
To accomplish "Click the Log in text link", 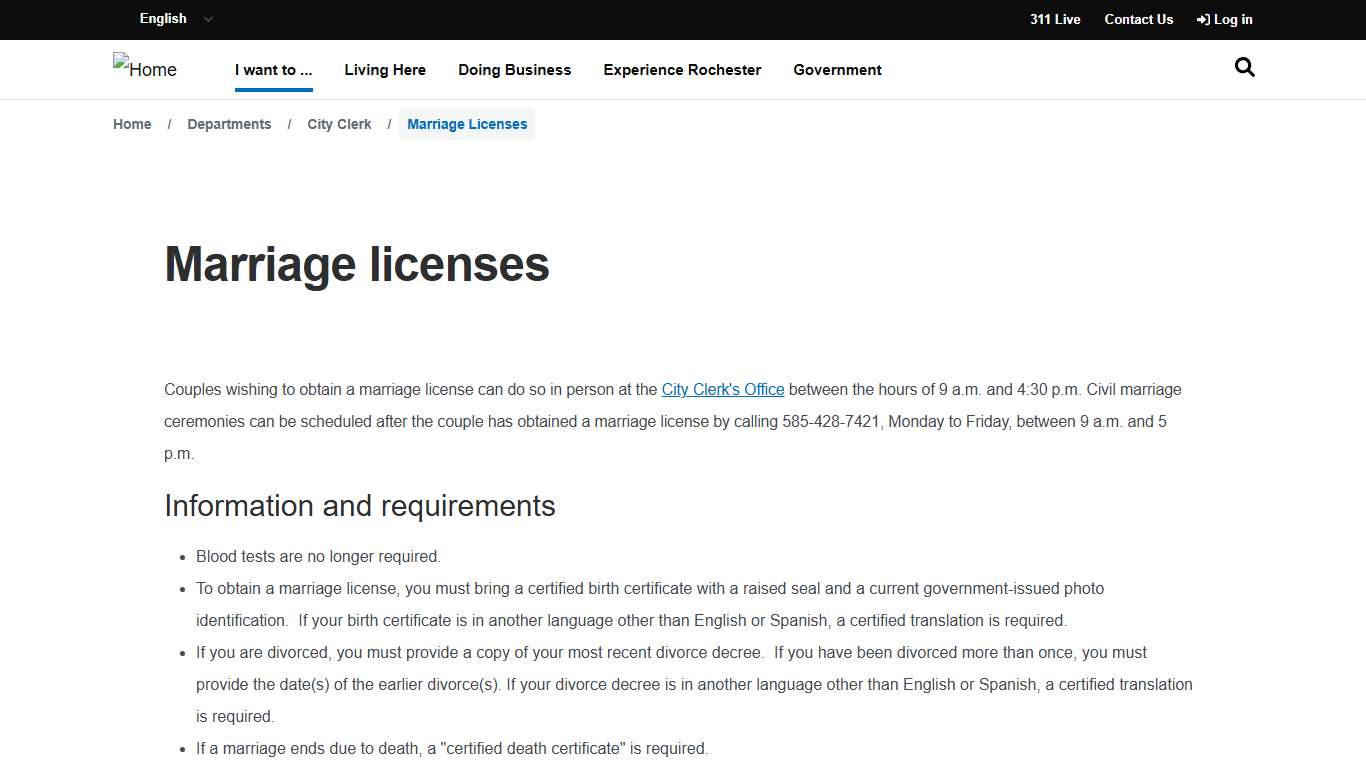I will click(x=1230, y=19).
